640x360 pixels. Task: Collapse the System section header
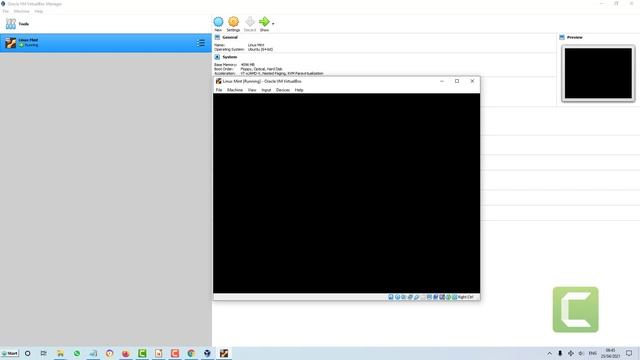pos(229,57)
